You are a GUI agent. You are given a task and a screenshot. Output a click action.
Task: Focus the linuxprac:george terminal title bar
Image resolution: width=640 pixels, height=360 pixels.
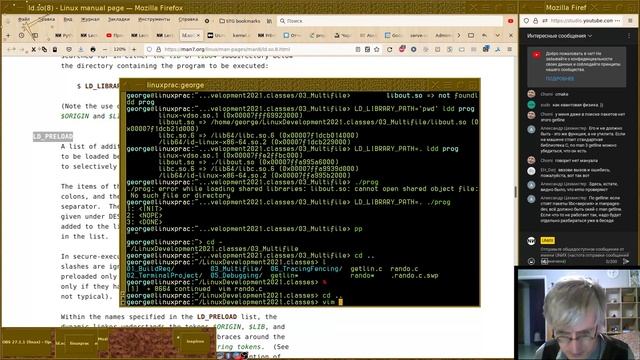click(300, 85)
